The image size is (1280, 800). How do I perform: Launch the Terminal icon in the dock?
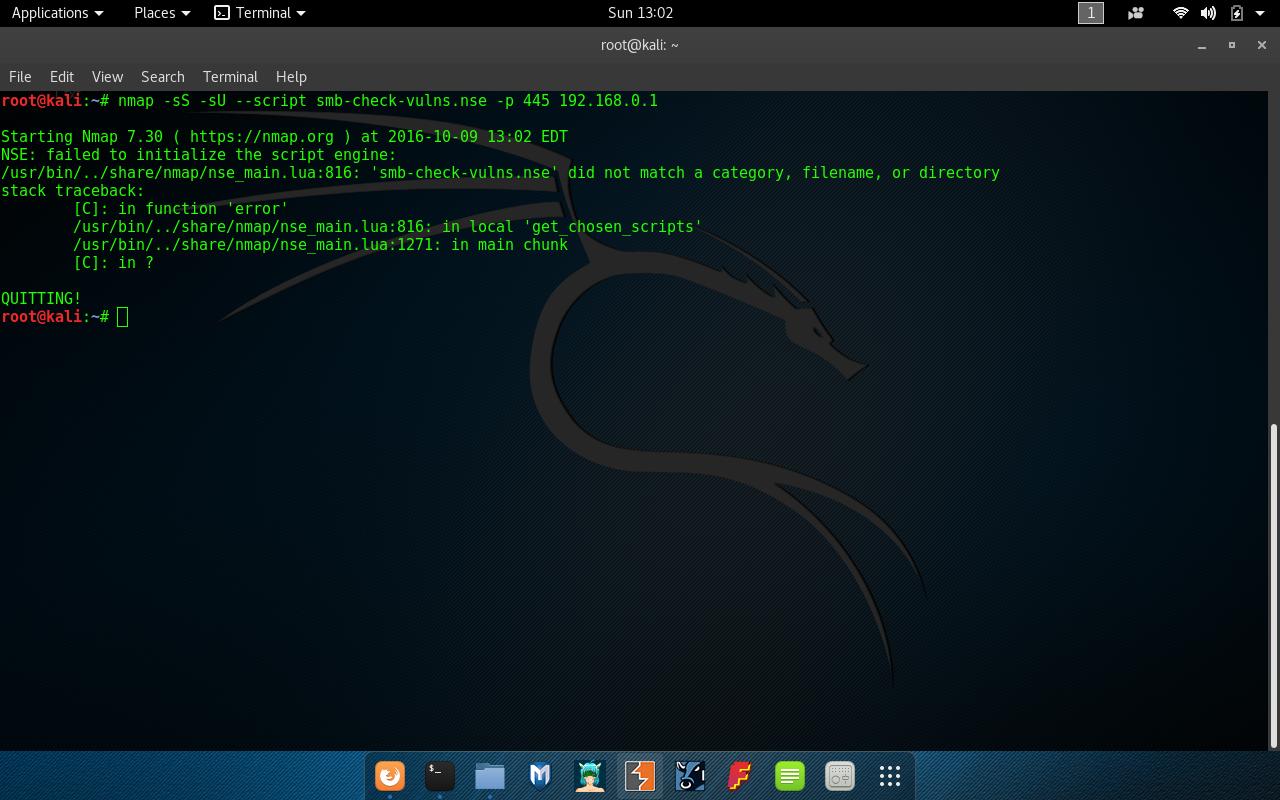pos(440,776)
